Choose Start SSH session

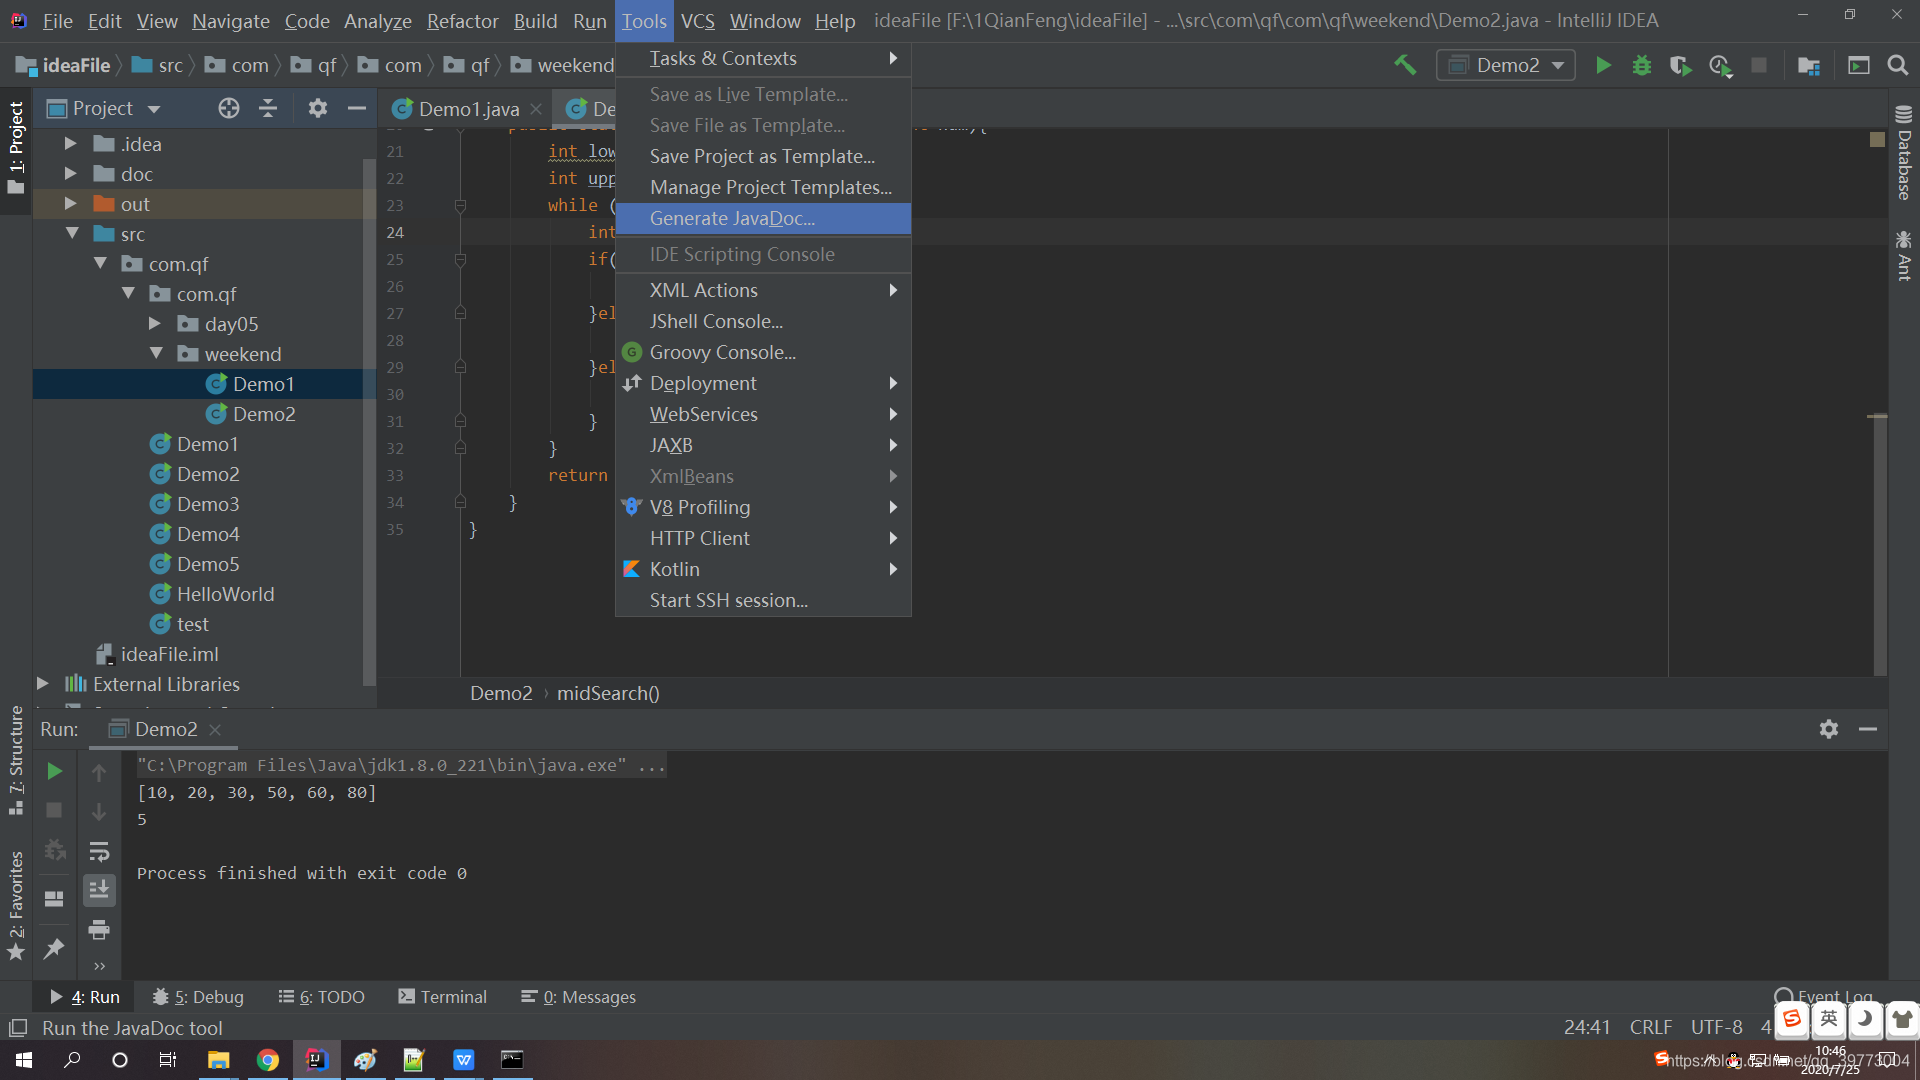763,600
